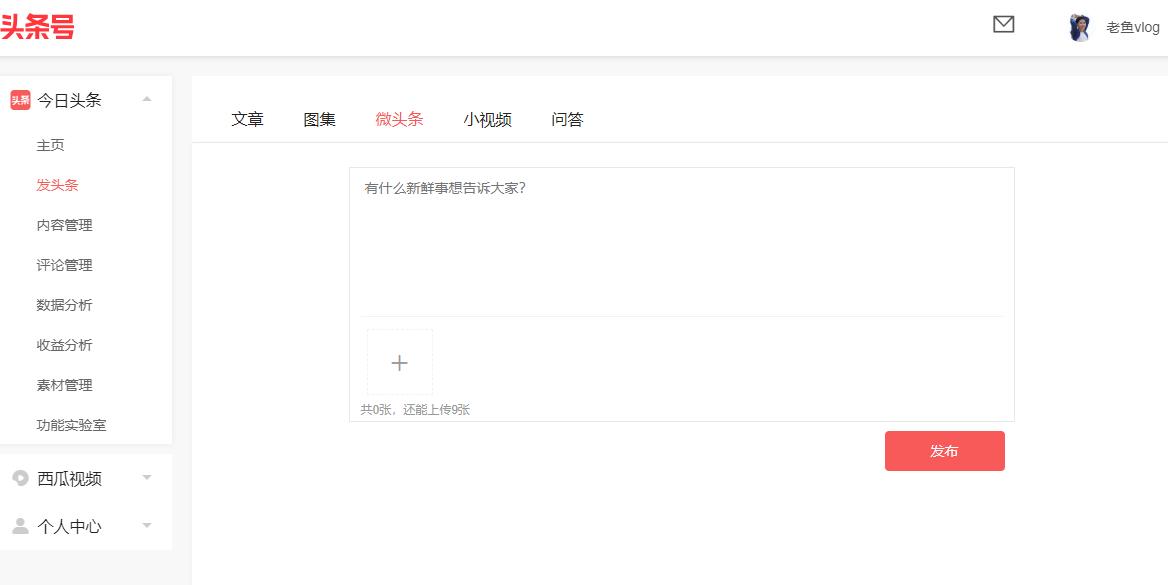Viewport: 1168px width, 585px height.
Task: Open the 问答 tab
Action: (x=566, y=118)
